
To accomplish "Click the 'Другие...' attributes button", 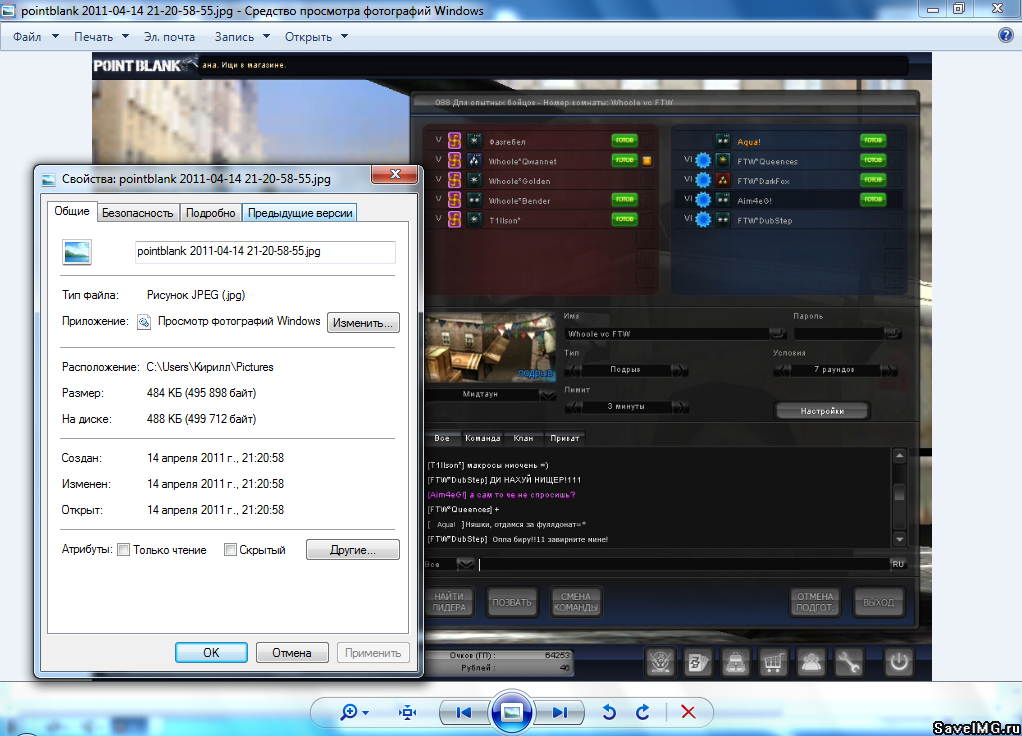I will coord(351,550).
